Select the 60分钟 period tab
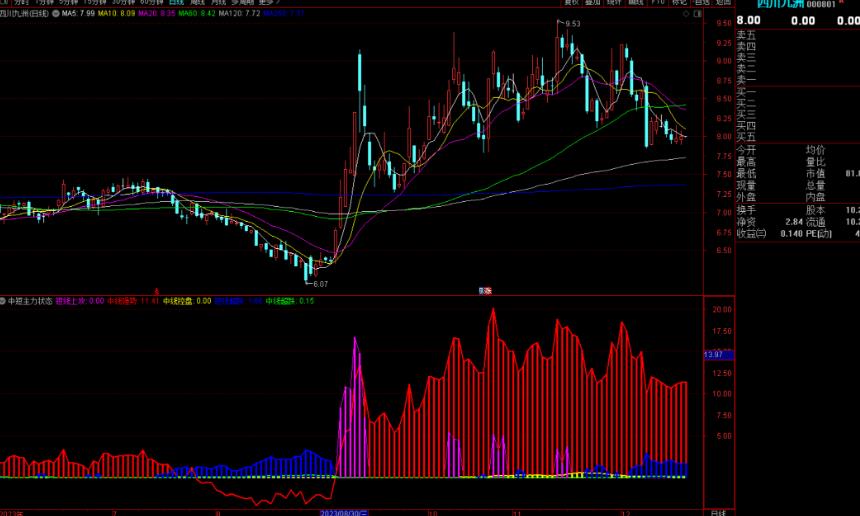Image resolution: width=860 pixels, height=516 pixels. 152,2
